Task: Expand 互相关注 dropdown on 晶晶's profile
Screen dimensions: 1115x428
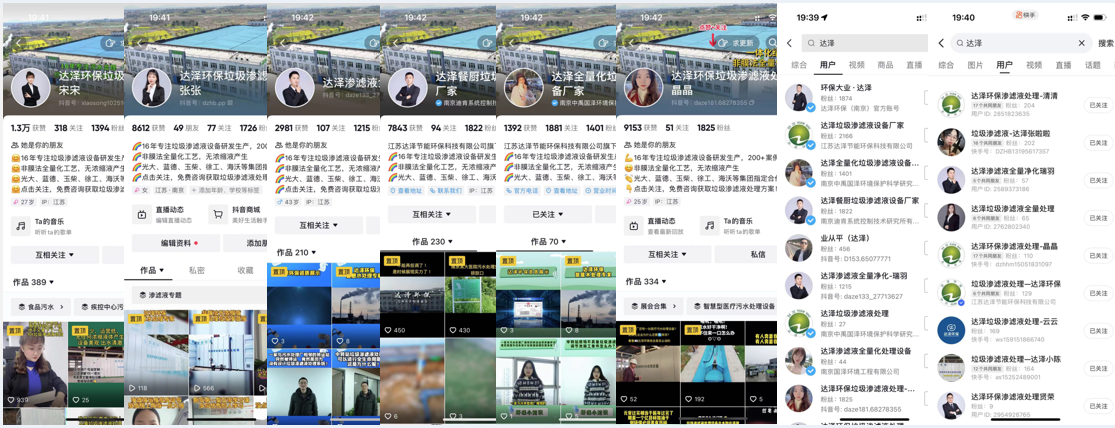Action: (667, 254)
